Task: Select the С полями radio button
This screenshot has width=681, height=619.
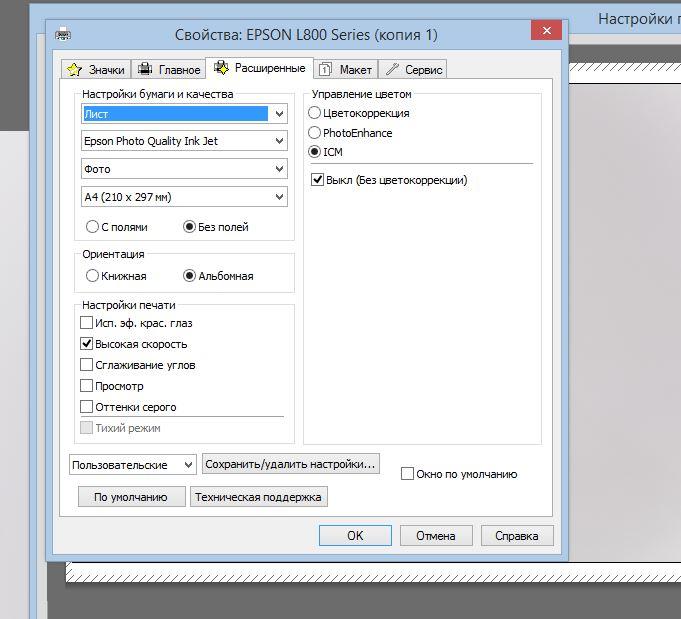Action: [x=92, y=227]
